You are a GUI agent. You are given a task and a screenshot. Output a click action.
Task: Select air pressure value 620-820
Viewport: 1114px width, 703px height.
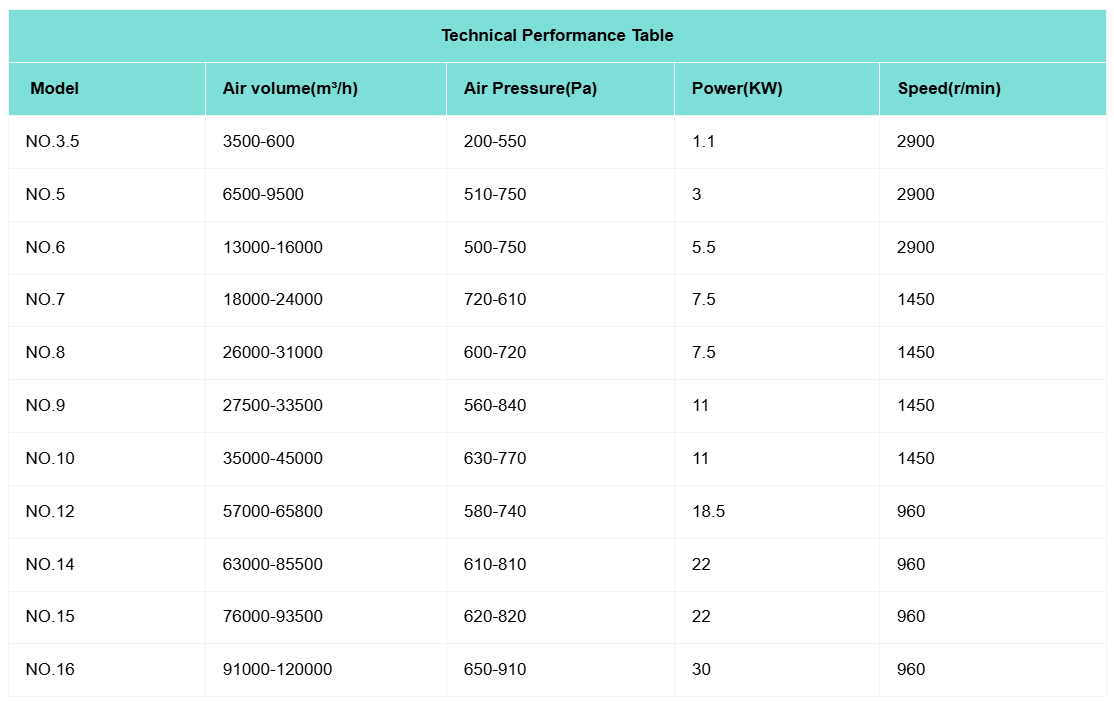(495, 617)
